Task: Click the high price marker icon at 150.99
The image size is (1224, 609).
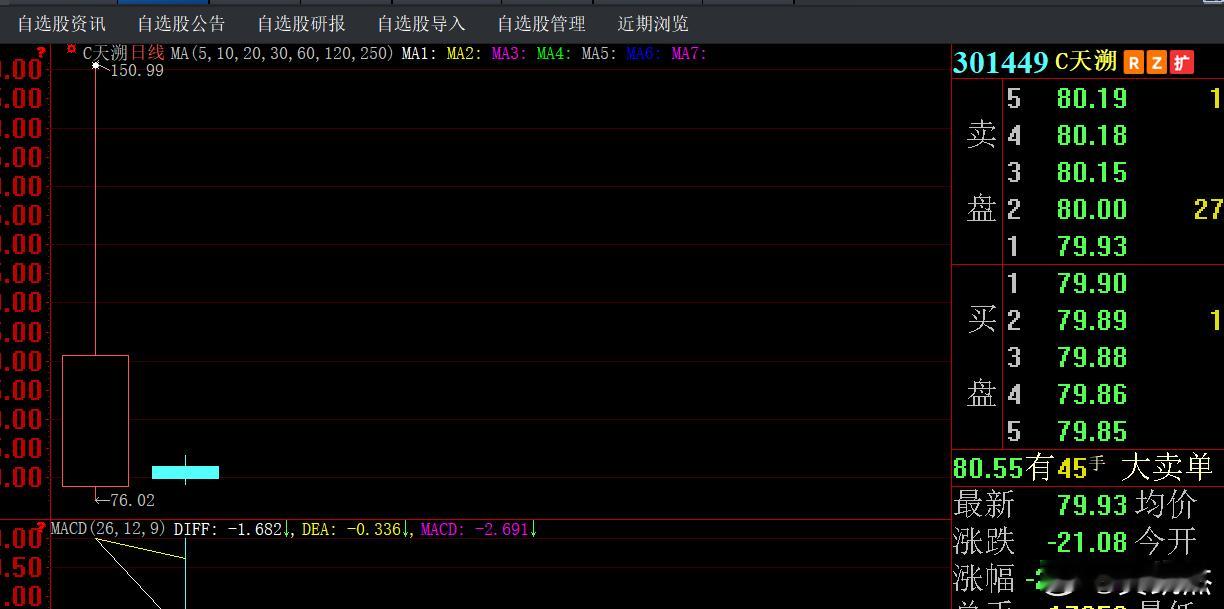Action: (x=96, y=64)
